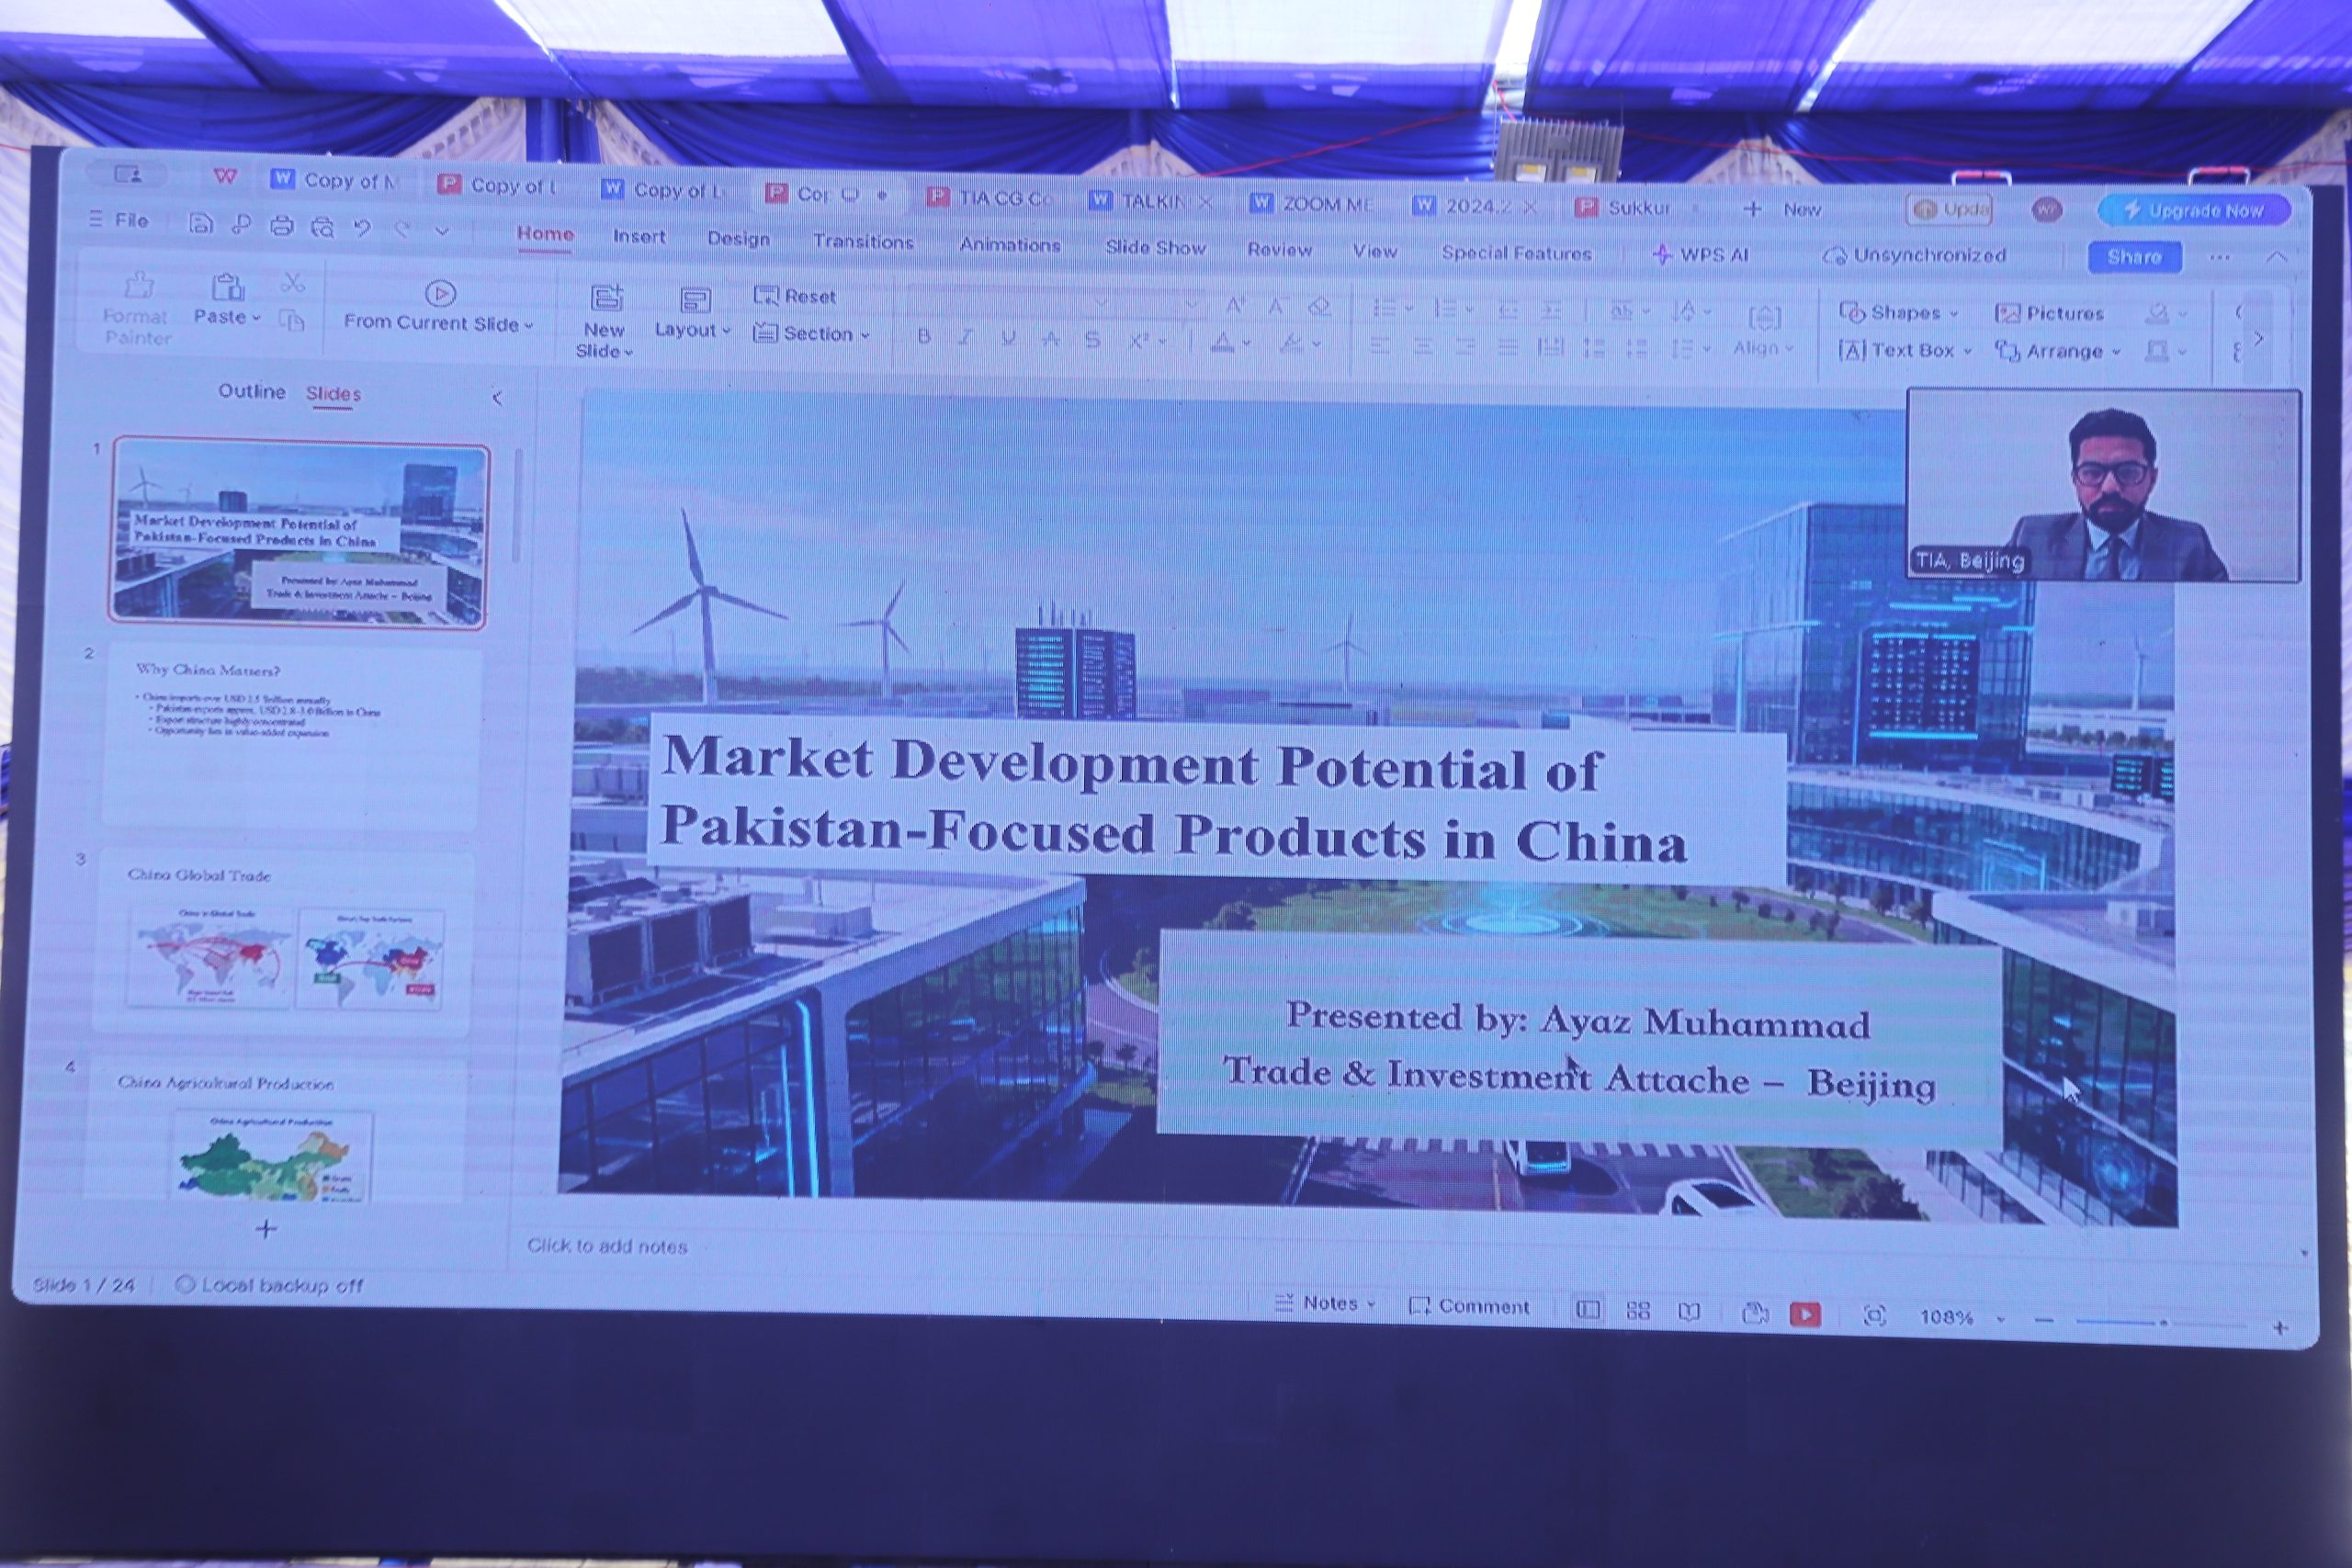Click the Undo arrow icon

[362, 228]
